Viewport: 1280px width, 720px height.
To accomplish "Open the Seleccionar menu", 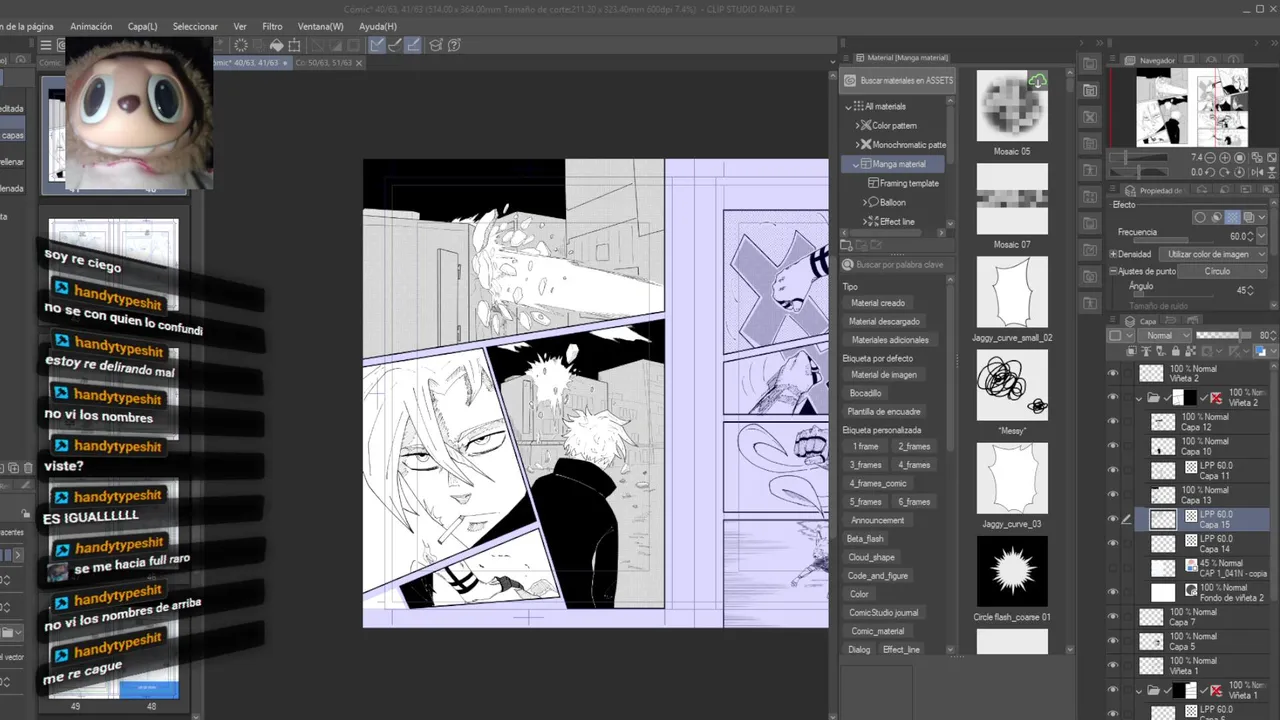I will tap(195, 26).
